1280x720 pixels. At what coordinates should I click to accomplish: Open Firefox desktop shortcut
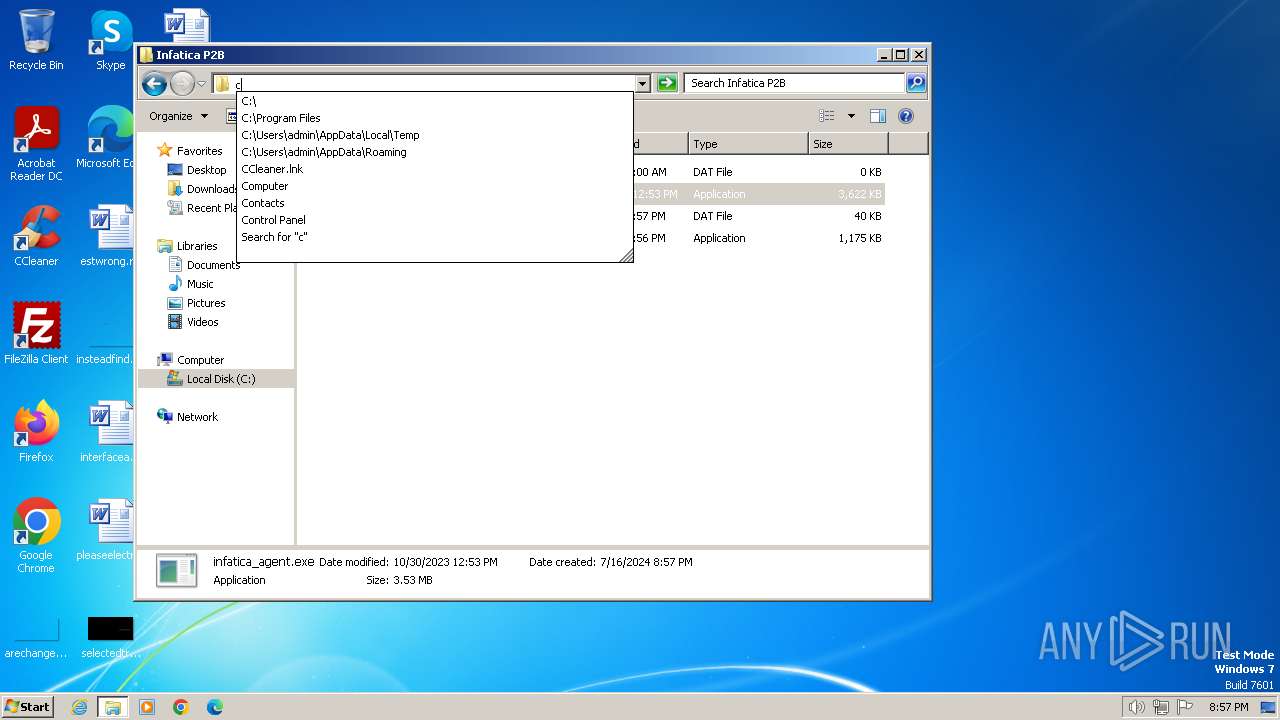(x=36, y=432)
